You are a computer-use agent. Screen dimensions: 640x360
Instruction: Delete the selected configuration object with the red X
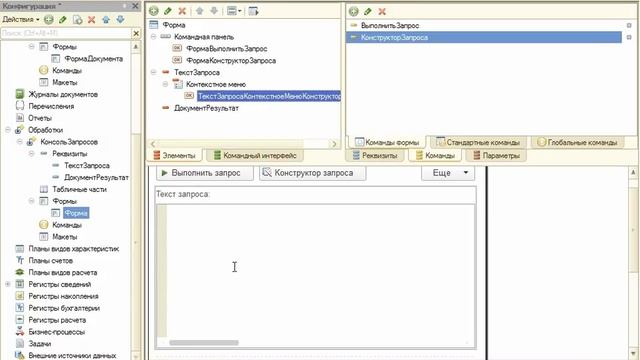(x=91, y=20)
